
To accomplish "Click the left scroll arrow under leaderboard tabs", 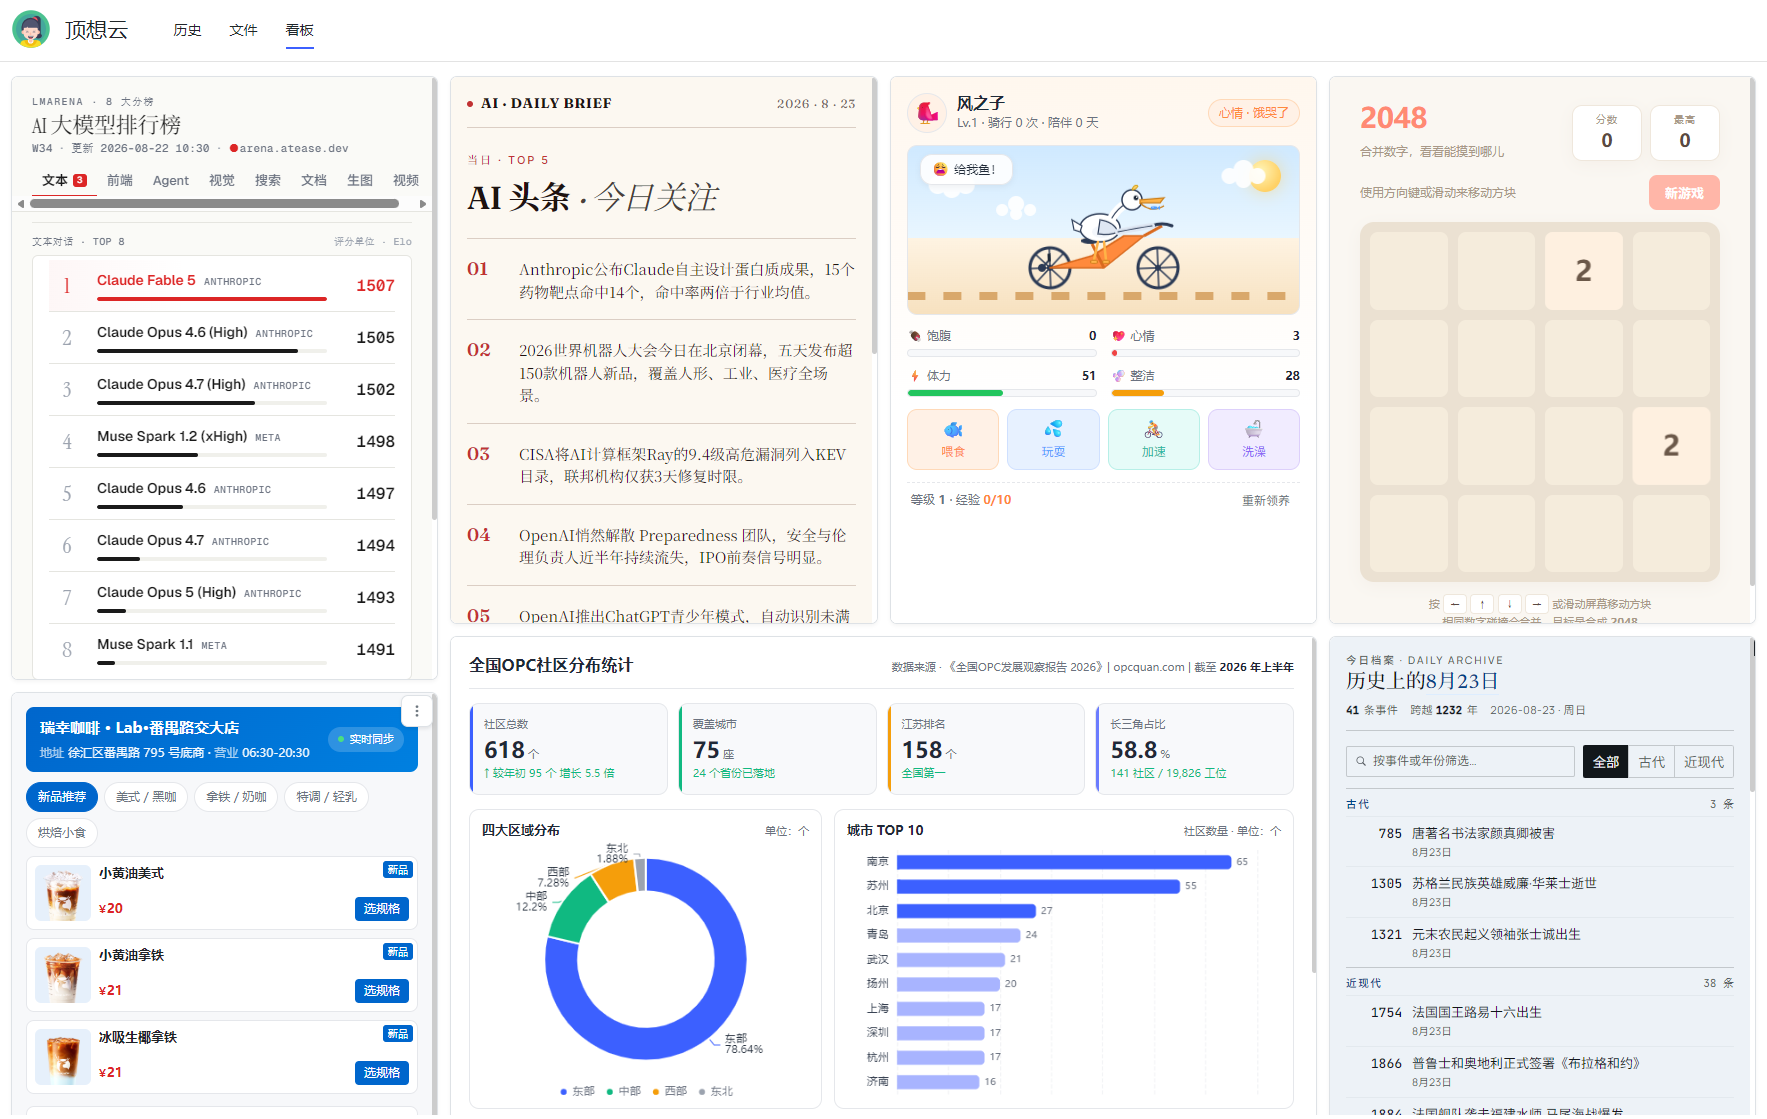I will click(21, 204).
